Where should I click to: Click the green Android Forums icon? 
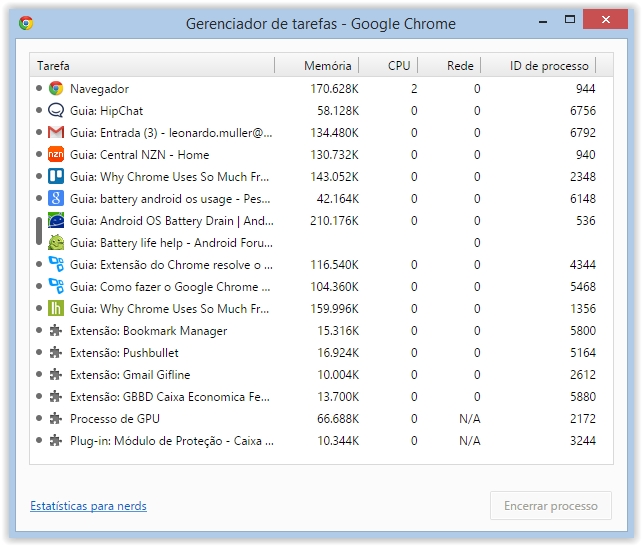tap(56, 243)
